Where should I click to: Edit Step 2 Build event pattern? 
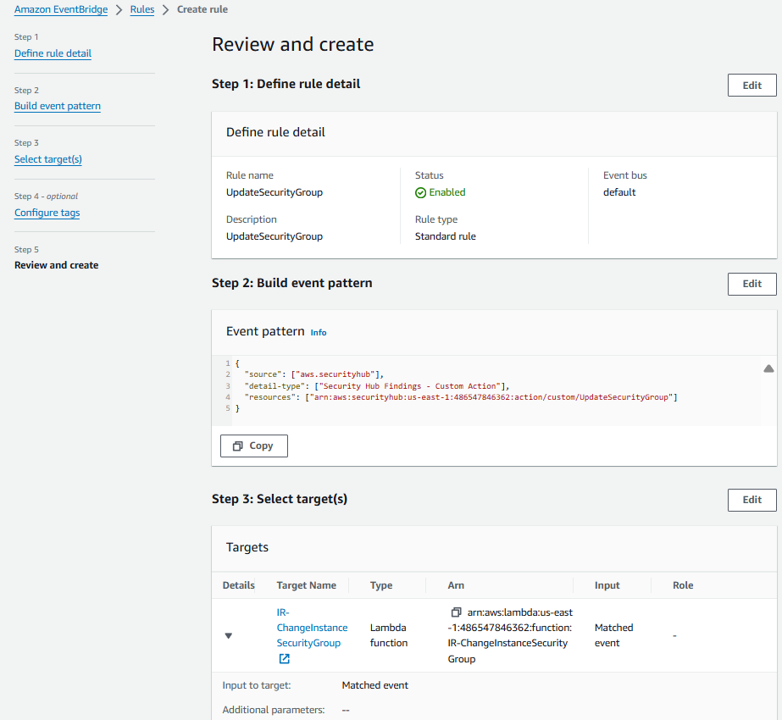coord(752,284)
